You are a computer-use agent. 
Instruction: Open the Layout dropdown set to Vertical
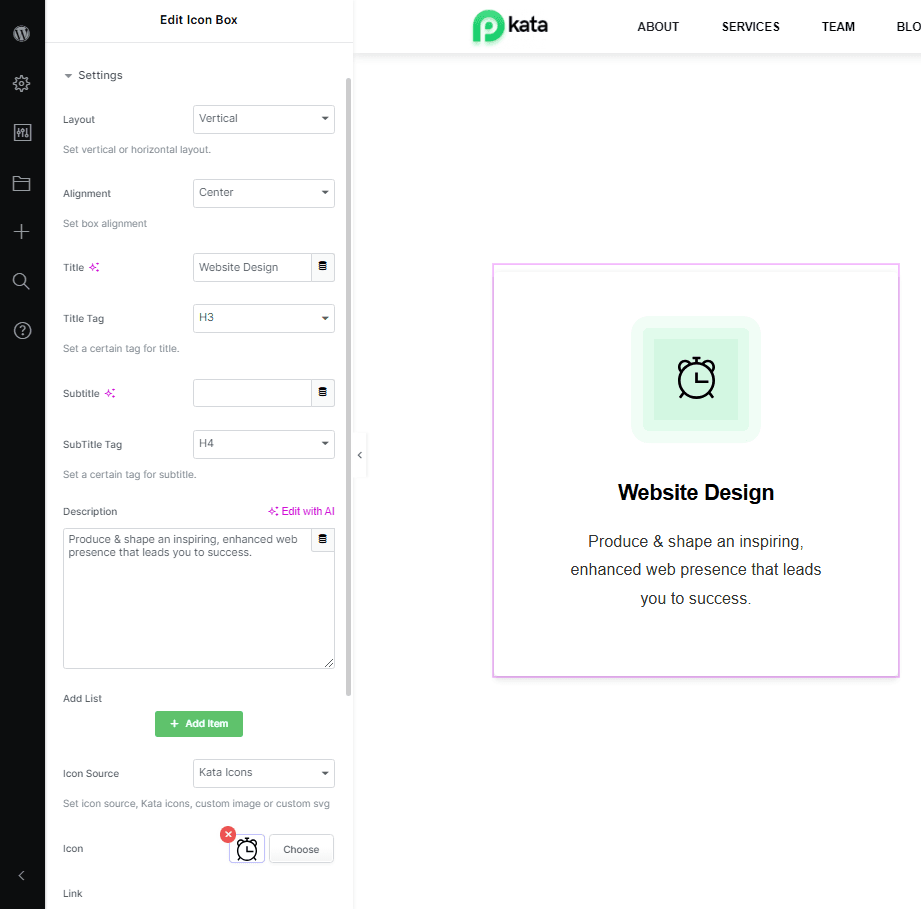[x=263, y=119]
